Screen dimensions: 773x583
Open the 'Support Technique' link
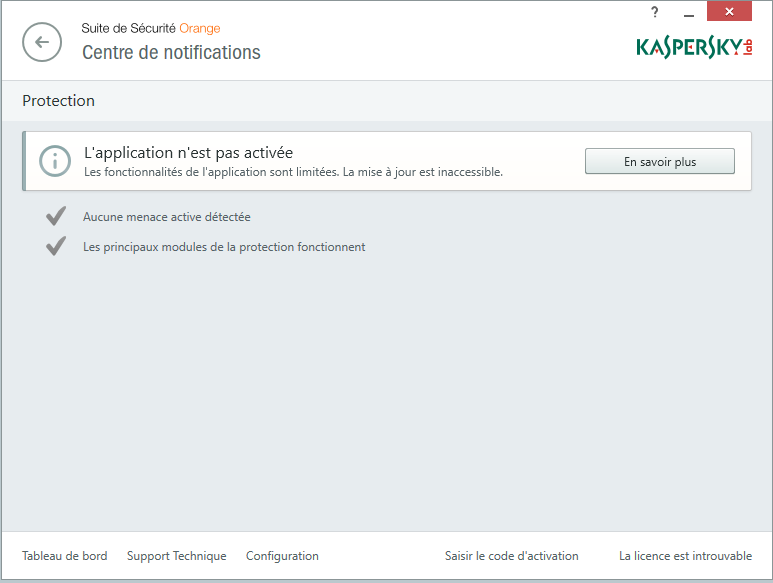click(176, 556)
